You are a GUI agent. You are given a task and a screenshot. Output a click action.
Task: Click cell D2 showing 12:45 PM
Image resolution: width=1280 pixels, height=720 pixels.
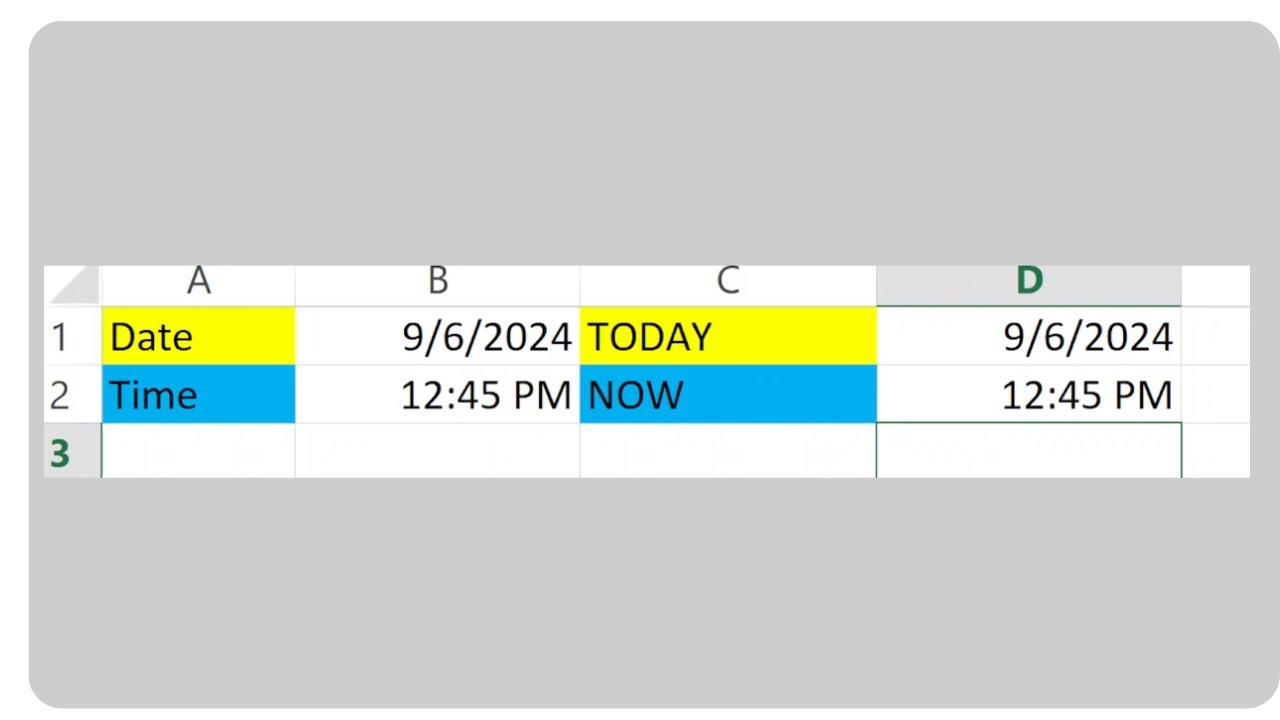point(1028,395)
